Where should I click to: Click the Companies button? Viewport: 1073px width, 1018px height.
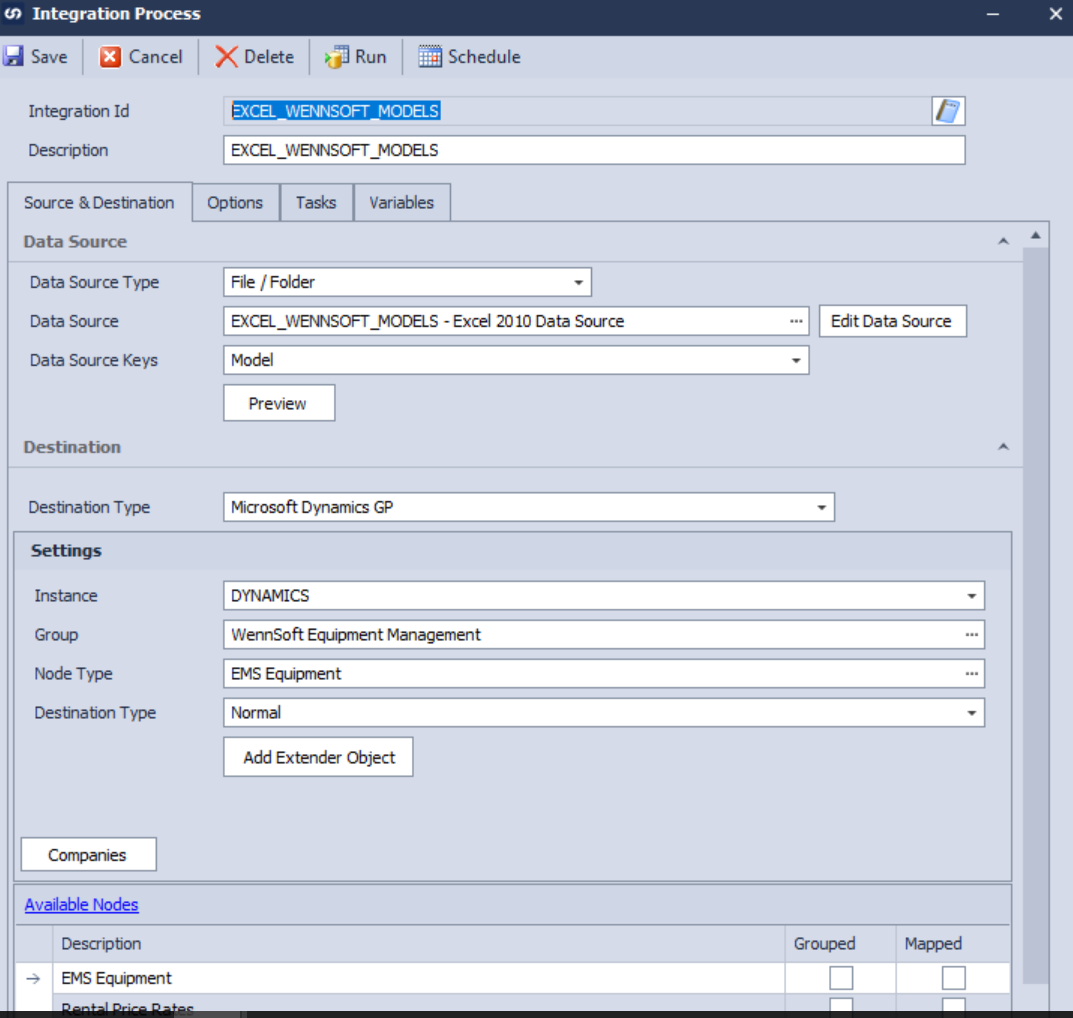(88, 854)
